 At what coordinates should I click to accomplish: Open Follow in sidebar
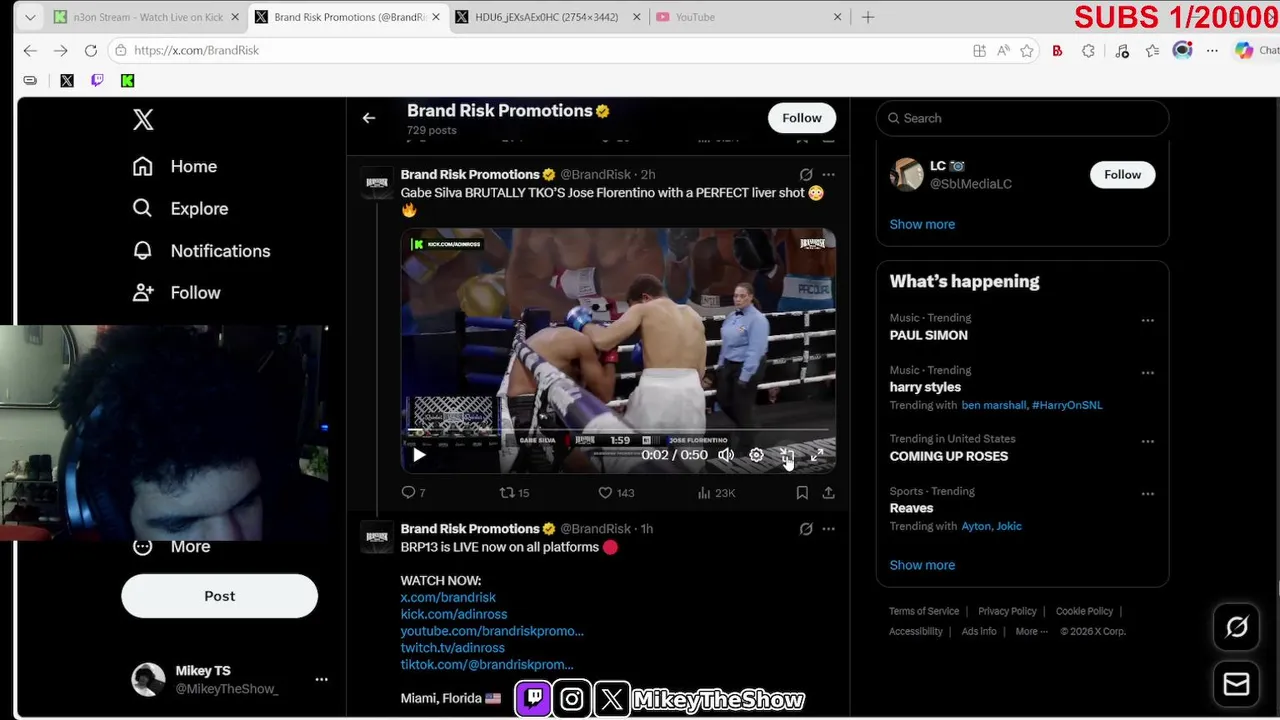(177, 293)
